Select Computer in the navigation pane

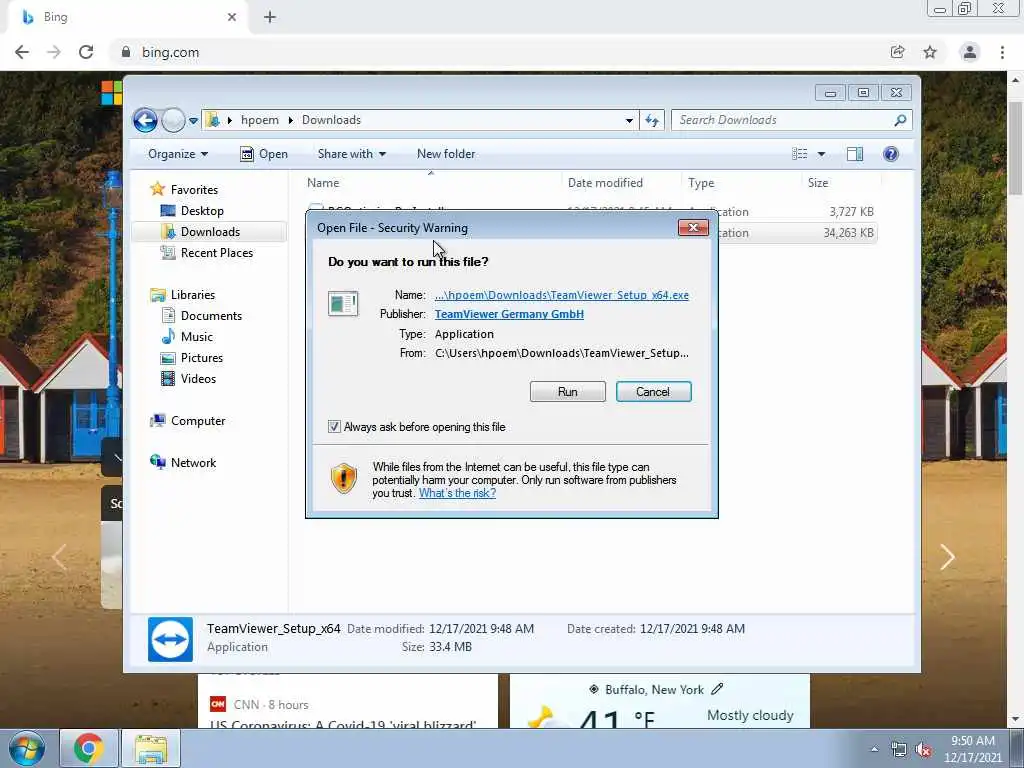point(198,421)
